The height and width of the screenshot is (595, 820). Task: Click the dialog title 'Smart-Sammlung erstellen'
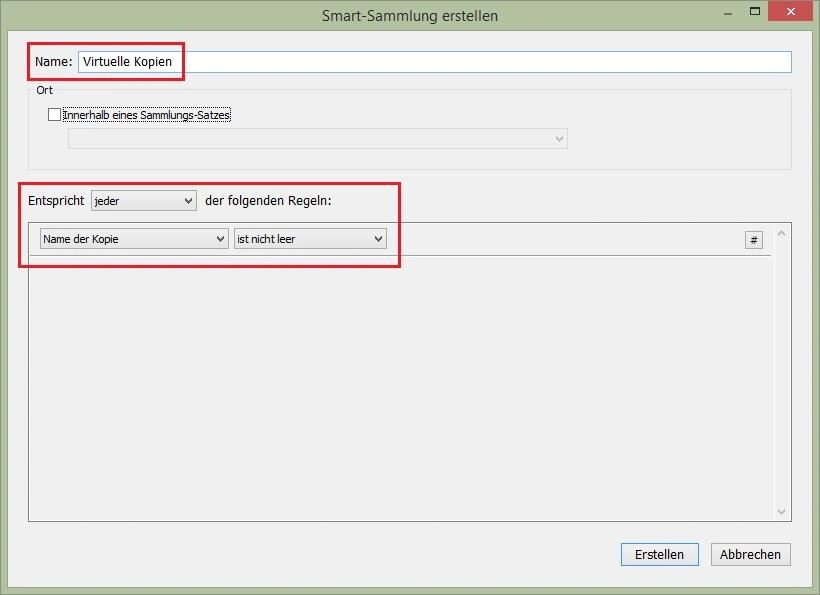point(410,15)
